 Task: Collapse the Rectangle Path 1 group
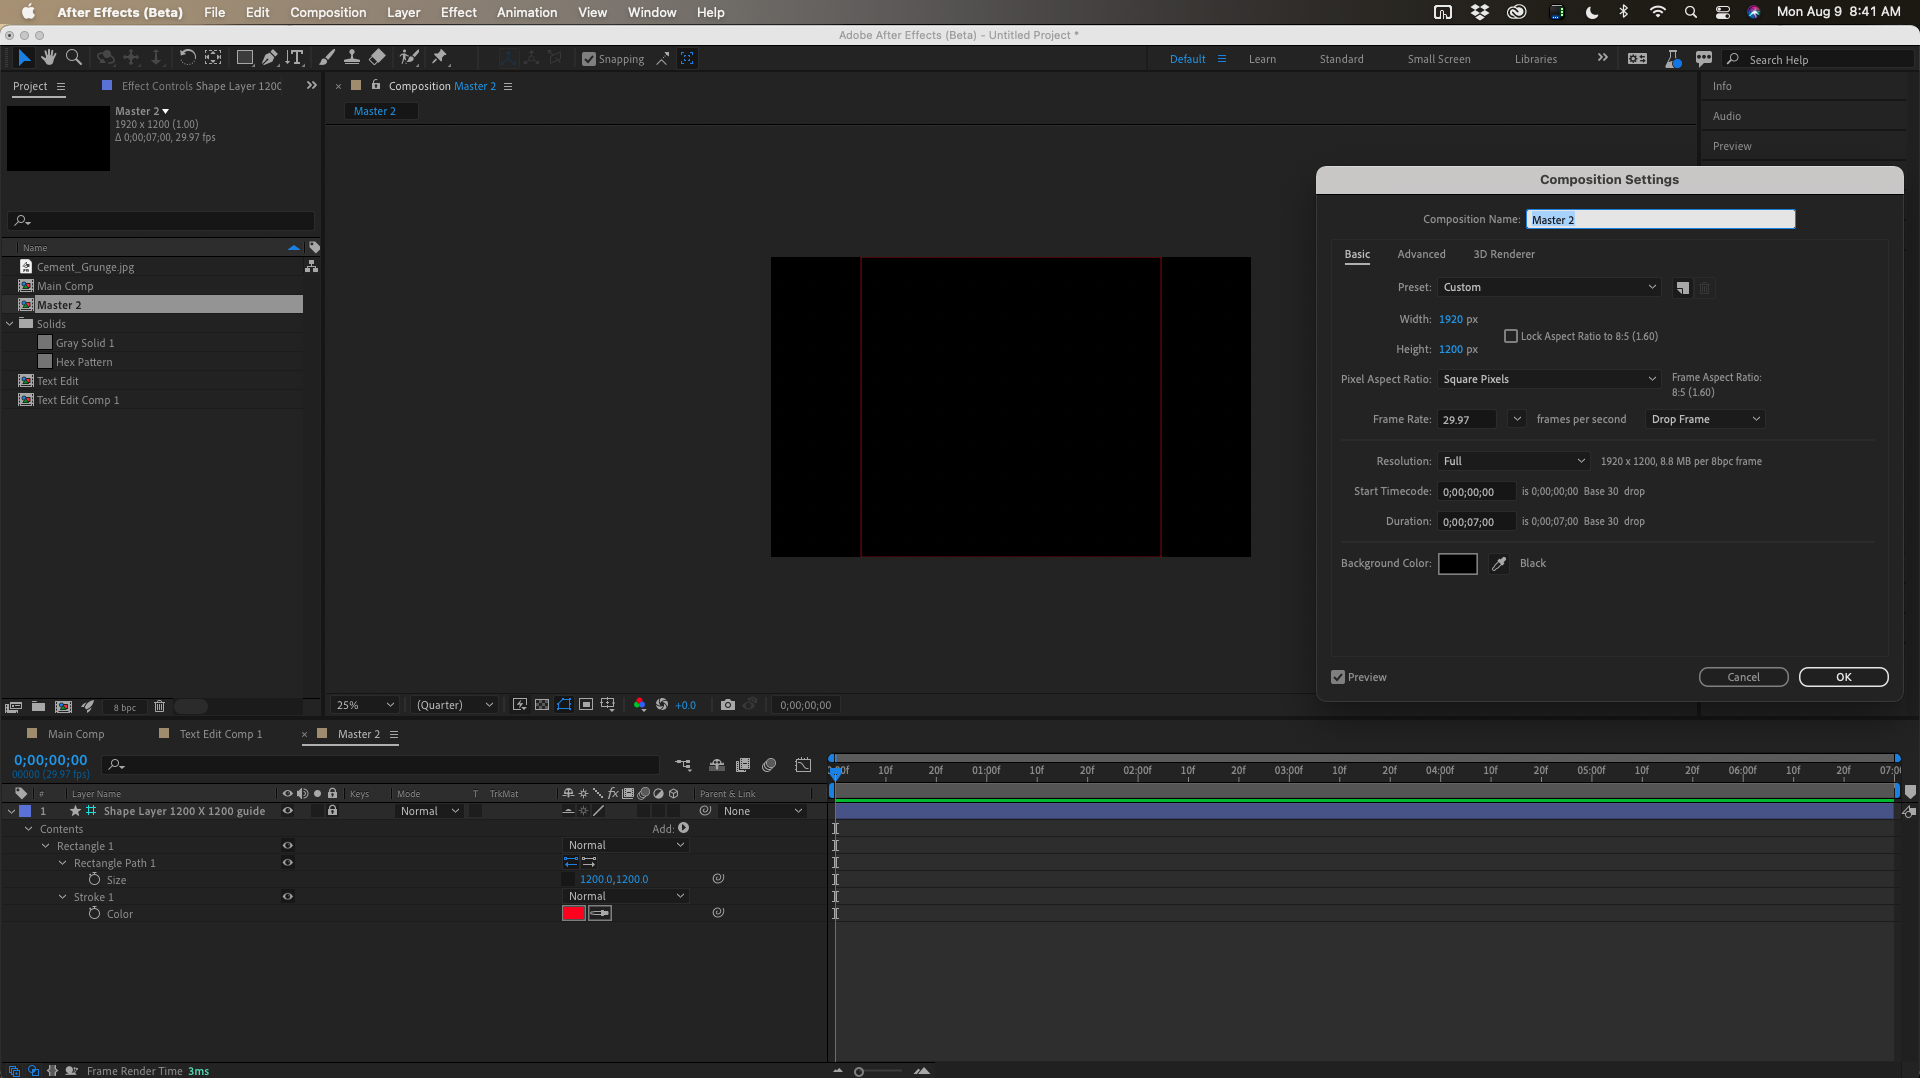point(61,862)
